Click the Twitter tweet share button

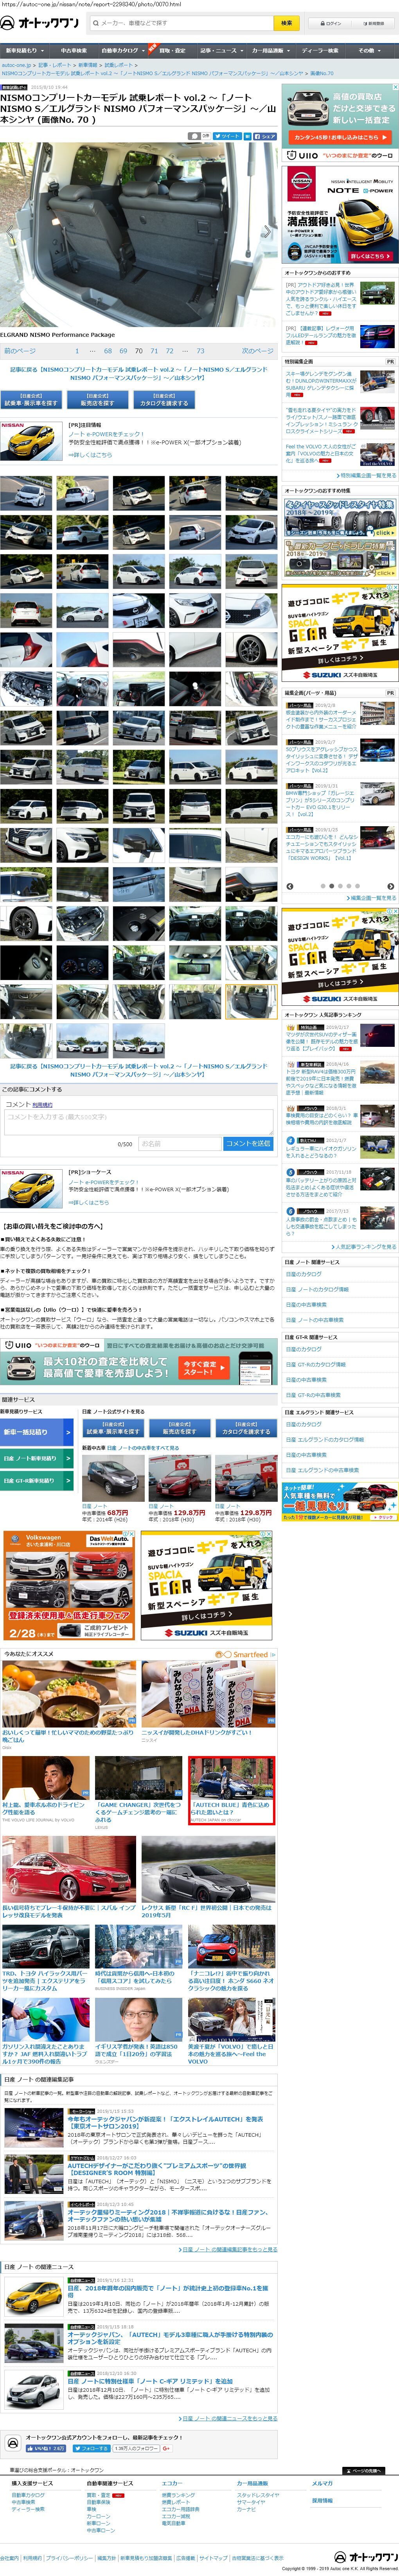point(228,135)
